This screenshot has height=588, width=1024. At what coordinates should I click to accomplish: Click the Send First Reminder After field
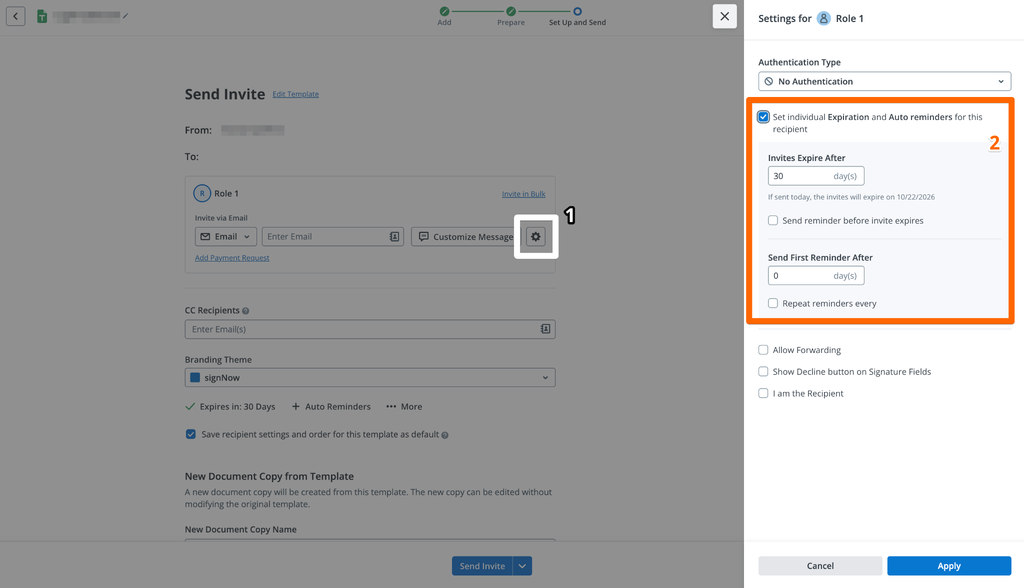[x=816, y=276]
